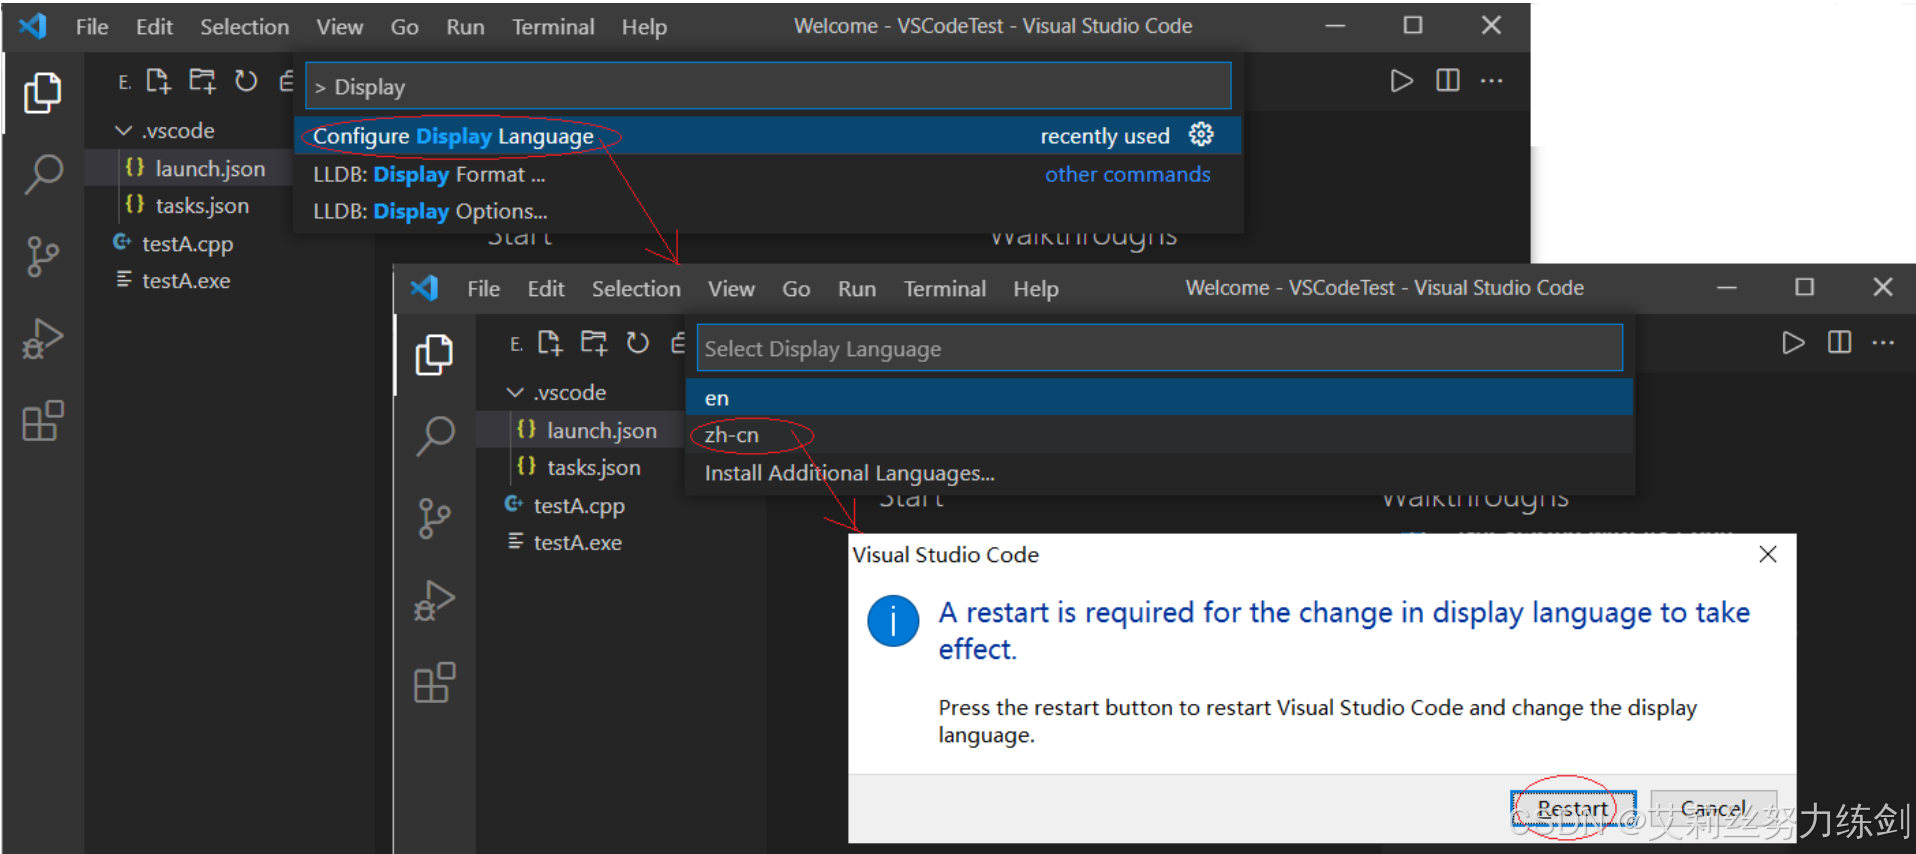Open Run menu in the foreground window
Screen dimensions: 1916x854
857,289
